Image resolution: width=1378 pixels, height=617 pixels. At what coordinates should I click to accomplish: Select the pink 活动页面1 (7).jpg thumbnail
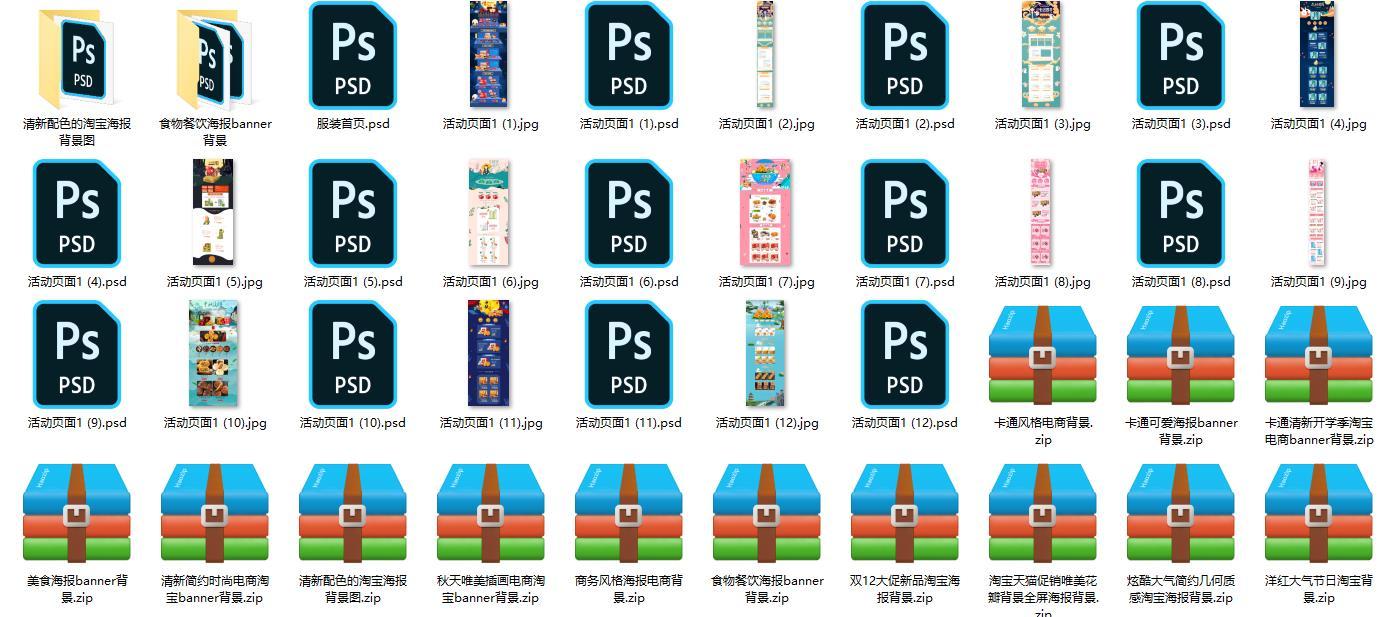[x=765, y=212]
